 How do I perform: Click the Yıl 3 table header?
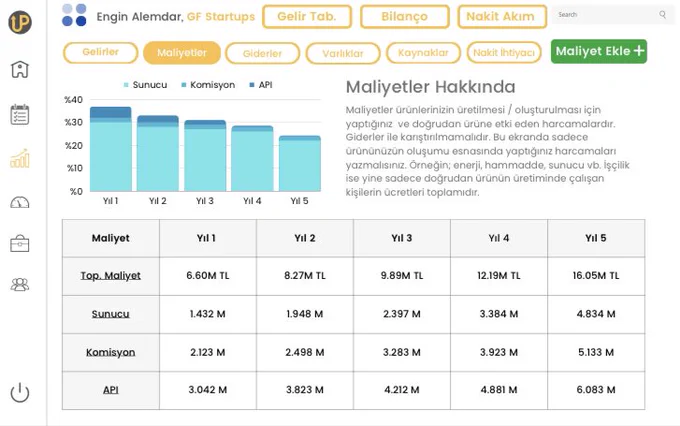[x=402, y=238]
